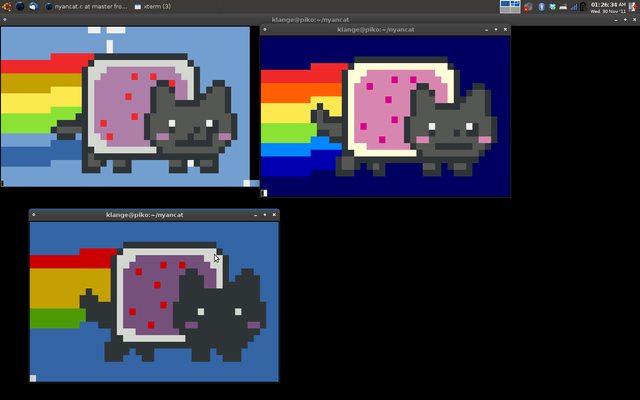Open the muted volume tray icon

pos(528,7)
